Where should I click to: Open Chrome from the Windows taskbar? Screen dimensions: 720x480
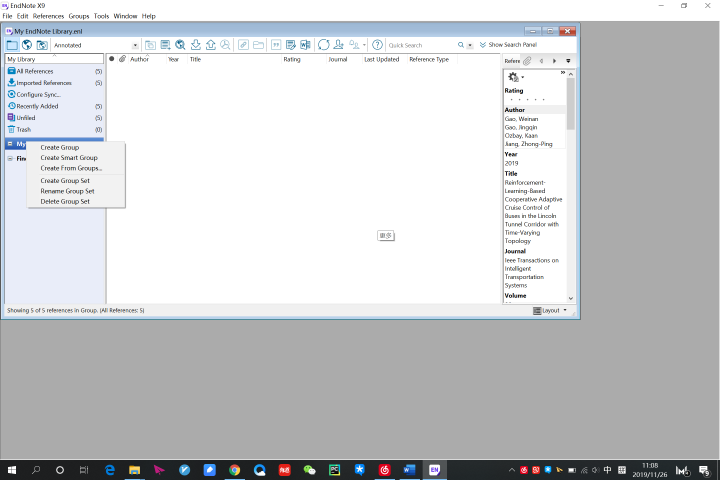point(235,470)
